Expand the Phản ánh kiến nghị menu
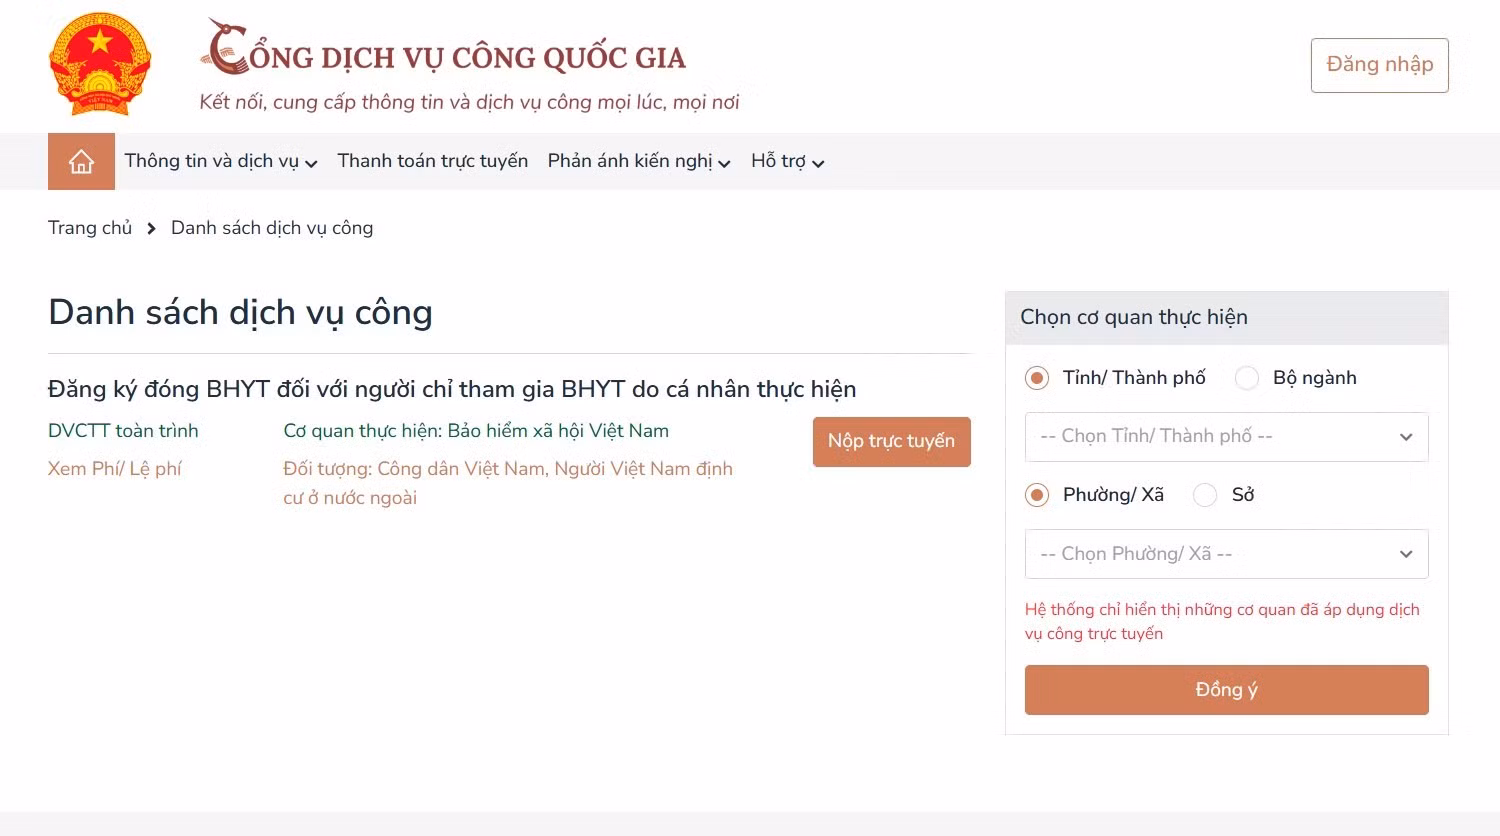The image size is (1500, 836). [x=639, y=161]
